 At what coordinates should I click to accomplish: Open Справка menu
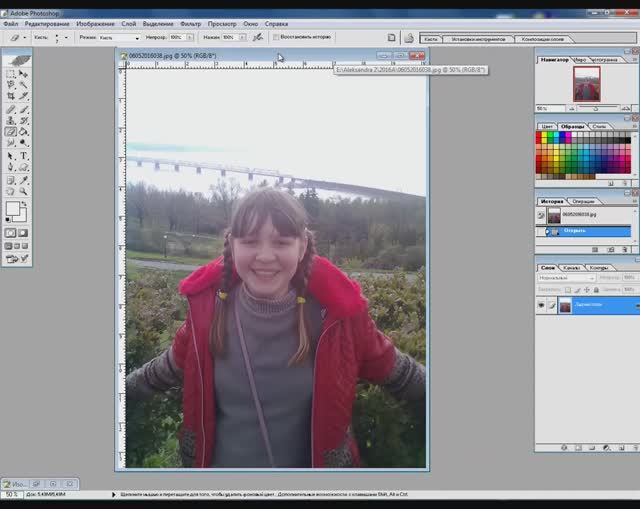tap(276, 24)
